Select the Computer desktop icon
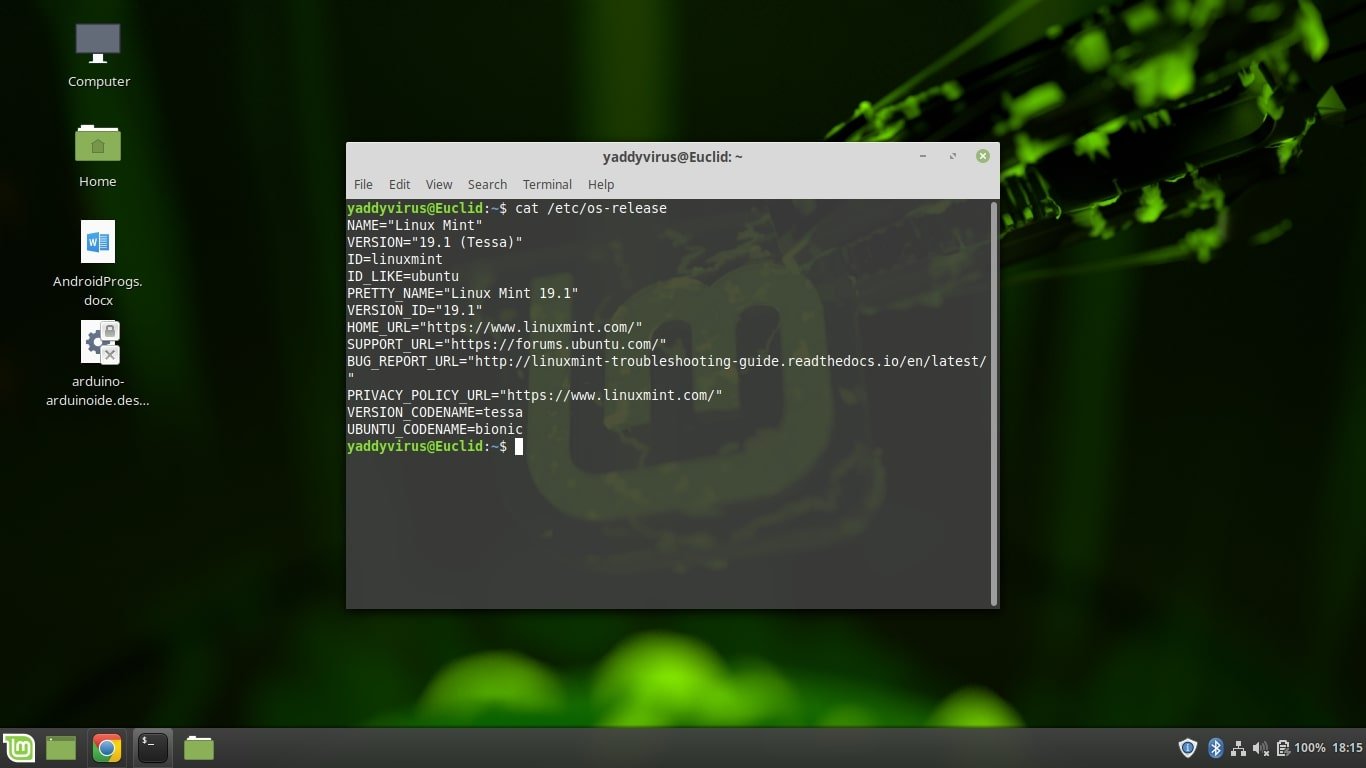1366x768 pixels. (98, 56)
